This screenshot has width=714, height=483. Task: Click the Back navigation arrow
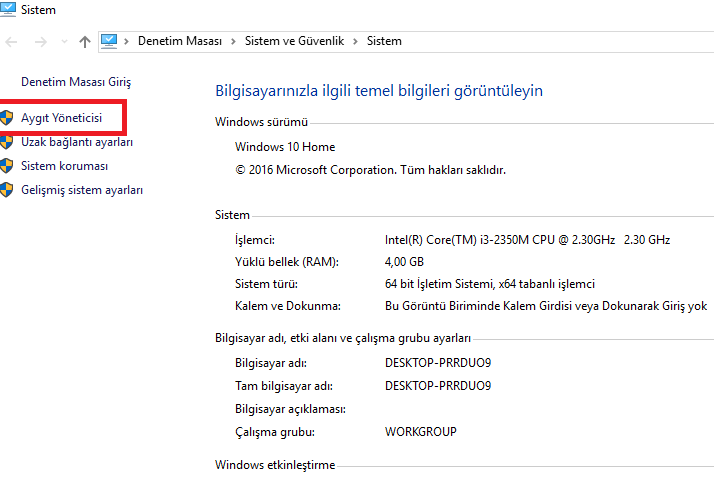[x=11, y=42]
